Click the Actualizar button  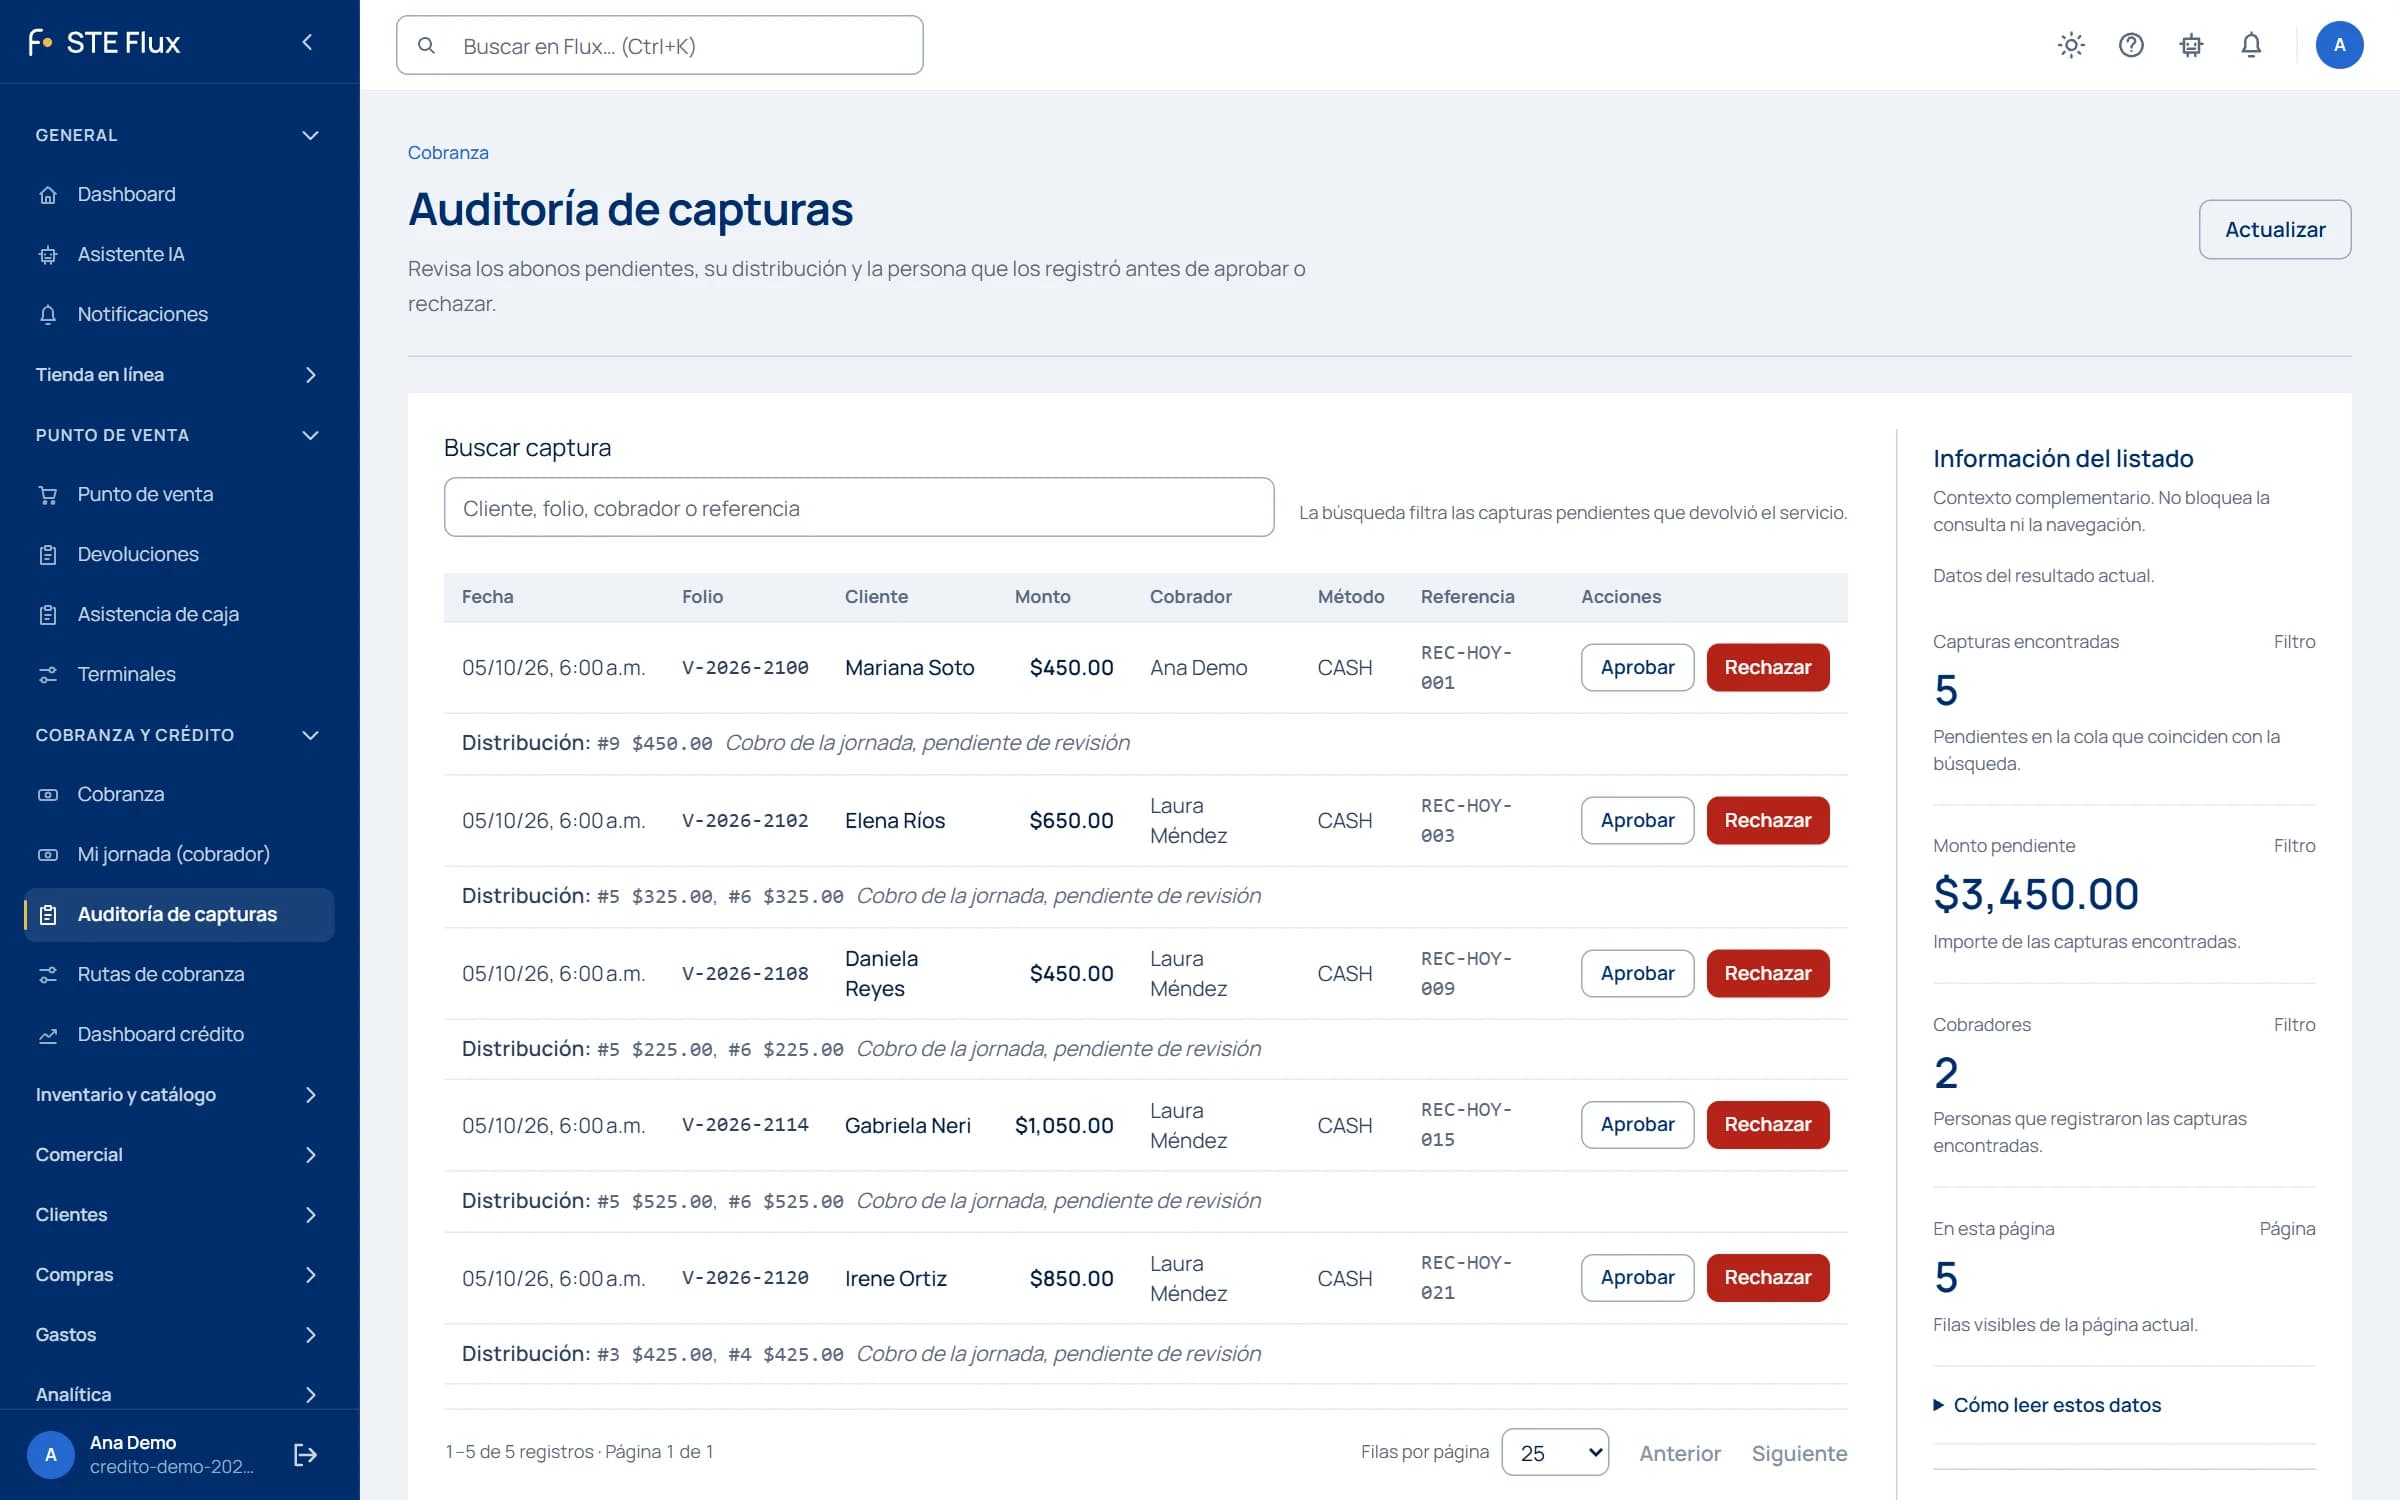[2275, 229]
